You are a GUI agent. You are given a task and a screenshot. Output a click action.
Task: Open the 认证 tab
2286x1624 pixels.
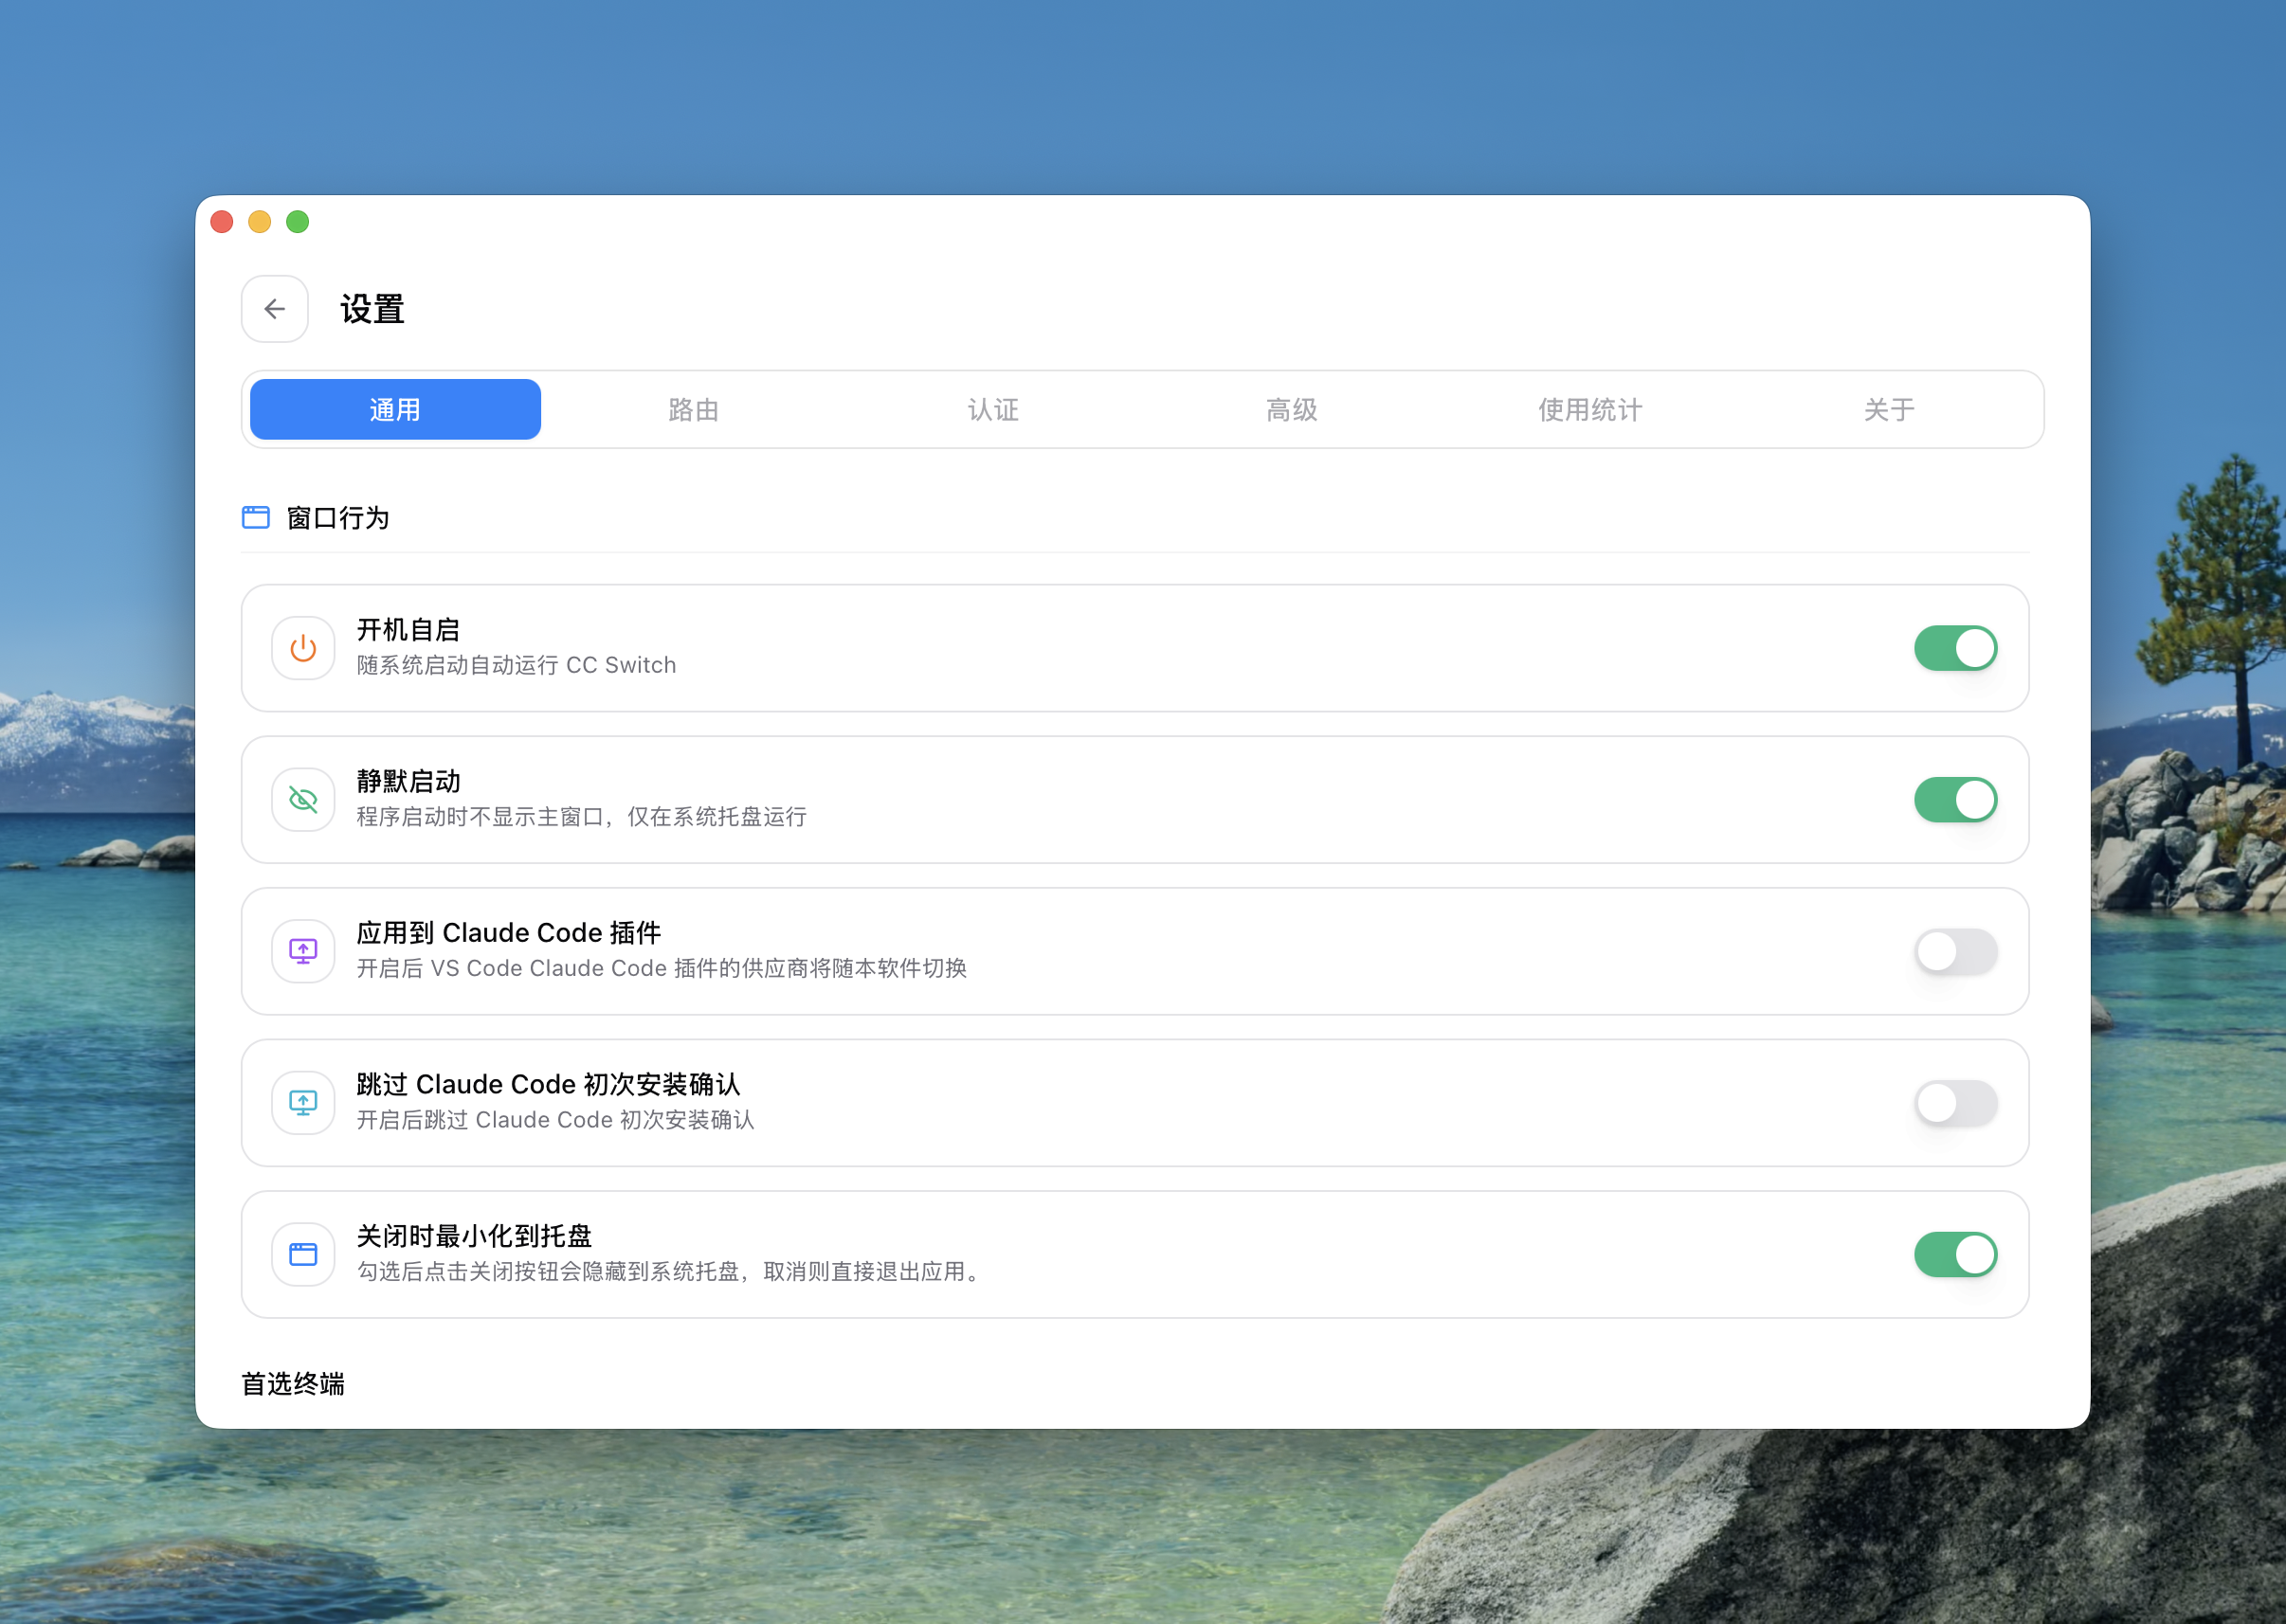pyautogui.click(x=993, y=409)
